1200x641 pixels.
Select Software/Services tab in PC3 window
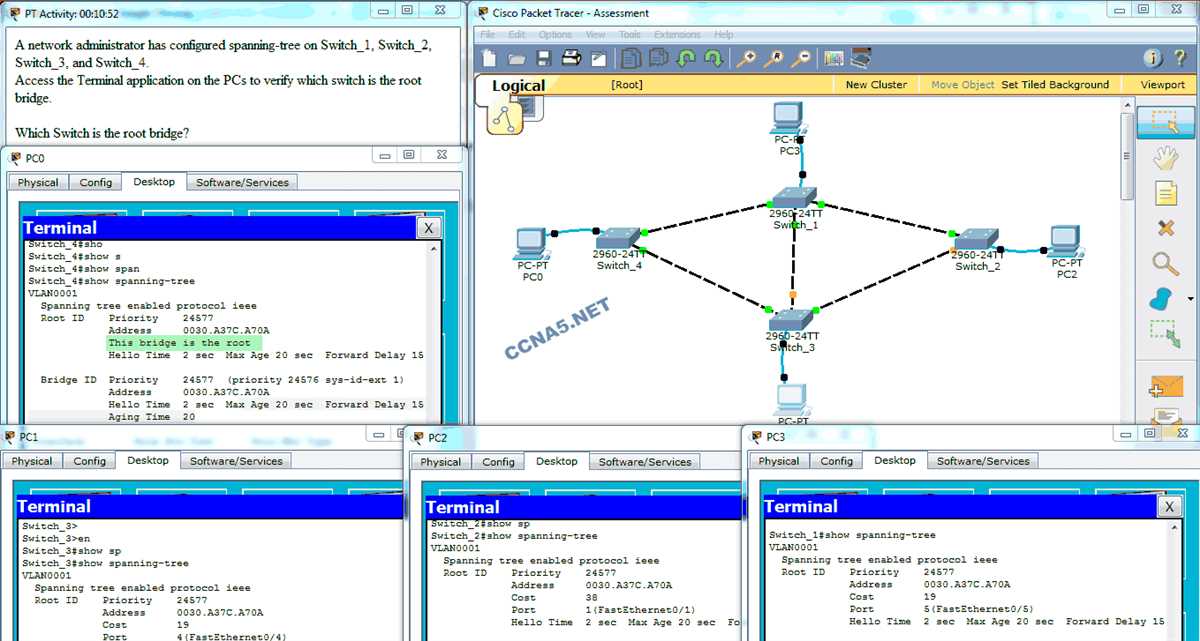point(983,461)
